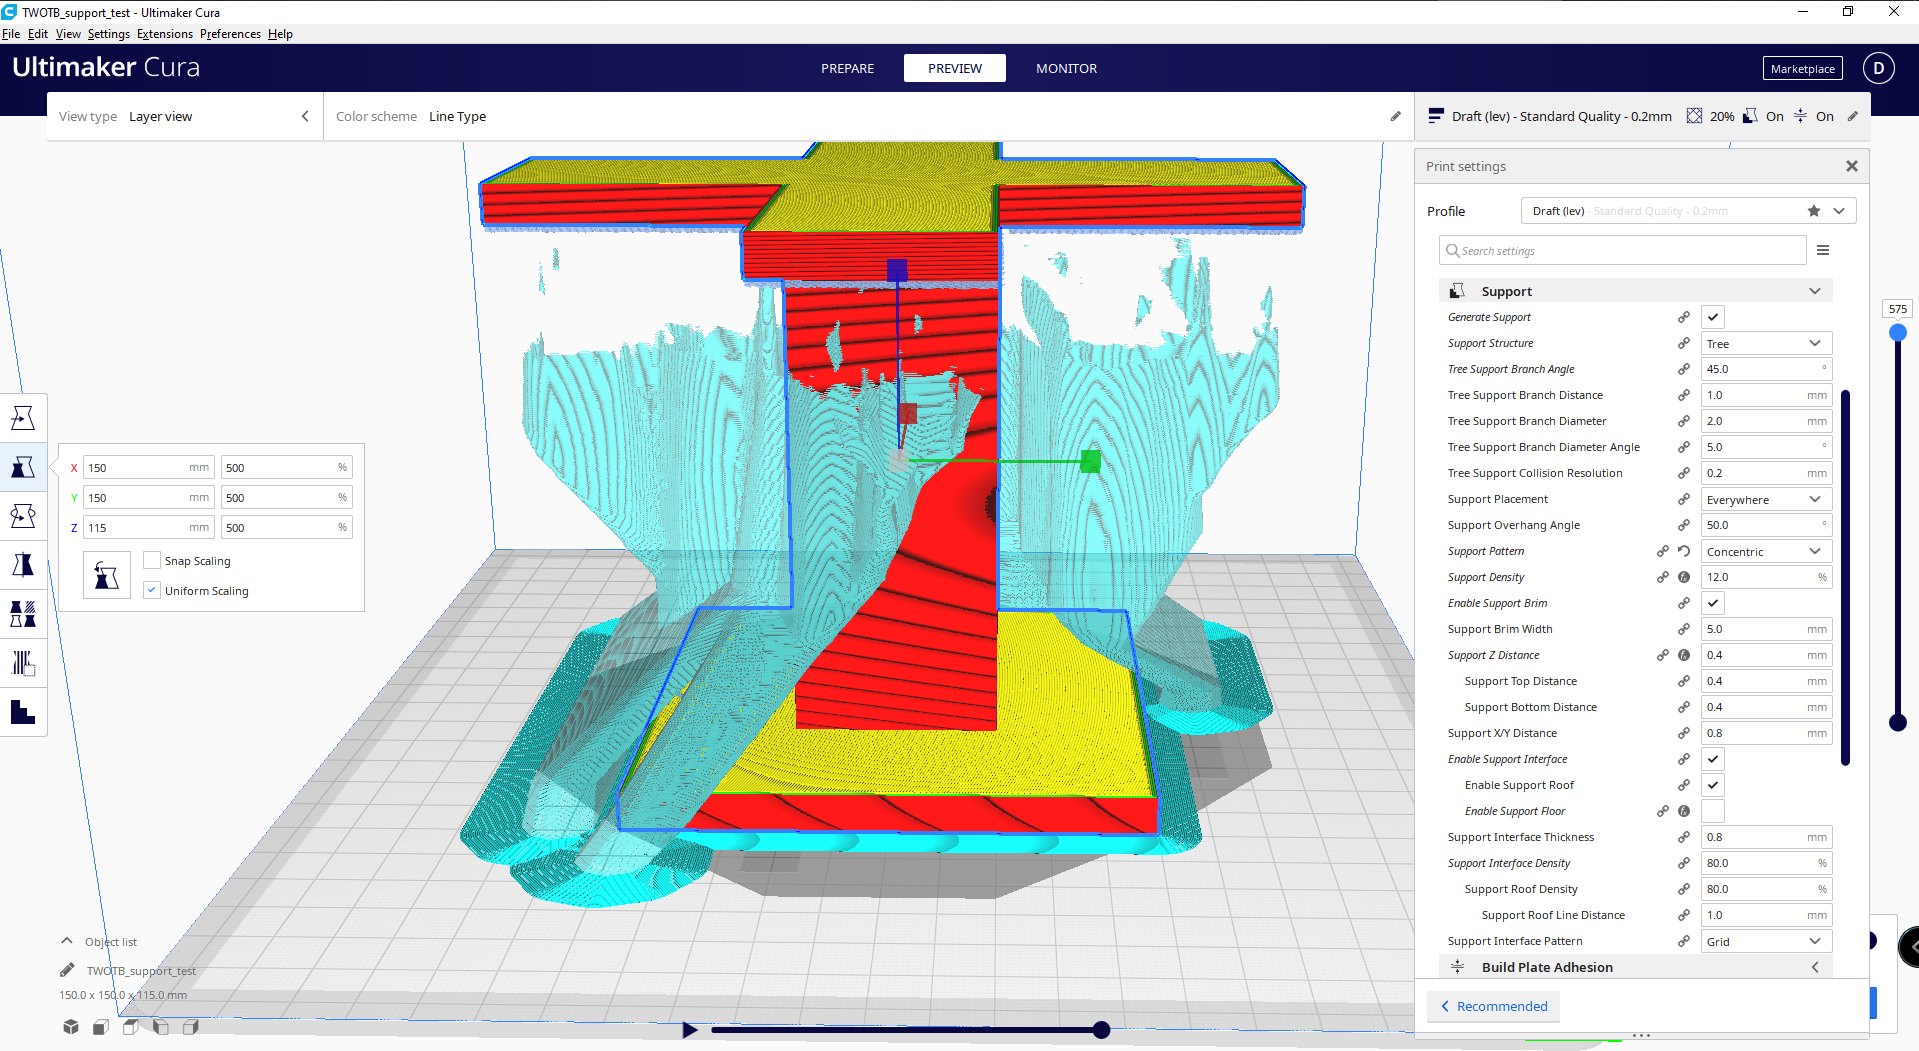
Task: Open the Support Placement dropdown
Action: (x=1766, y=499)
